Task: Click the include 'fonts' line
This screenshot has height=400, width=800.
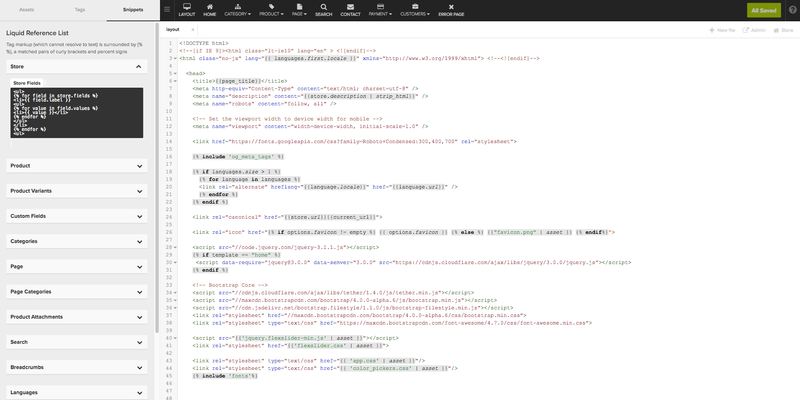Action: pyautogui.click(x=225, y=376)
